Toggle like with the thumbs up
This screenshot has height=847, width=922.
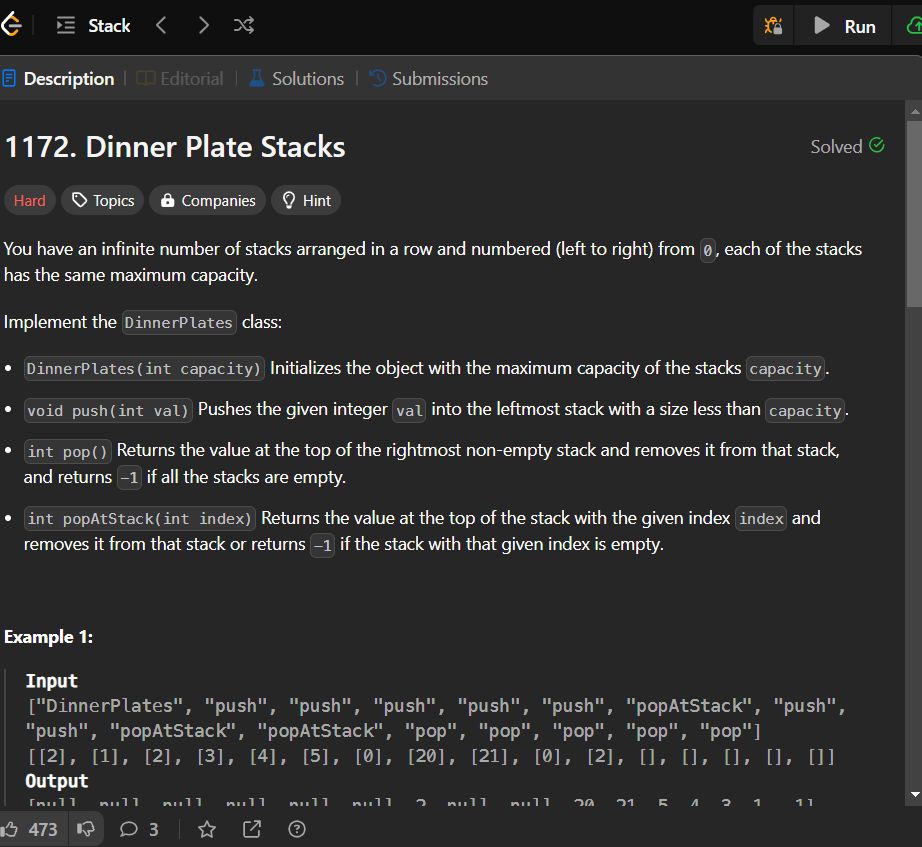tap(30, 829)
